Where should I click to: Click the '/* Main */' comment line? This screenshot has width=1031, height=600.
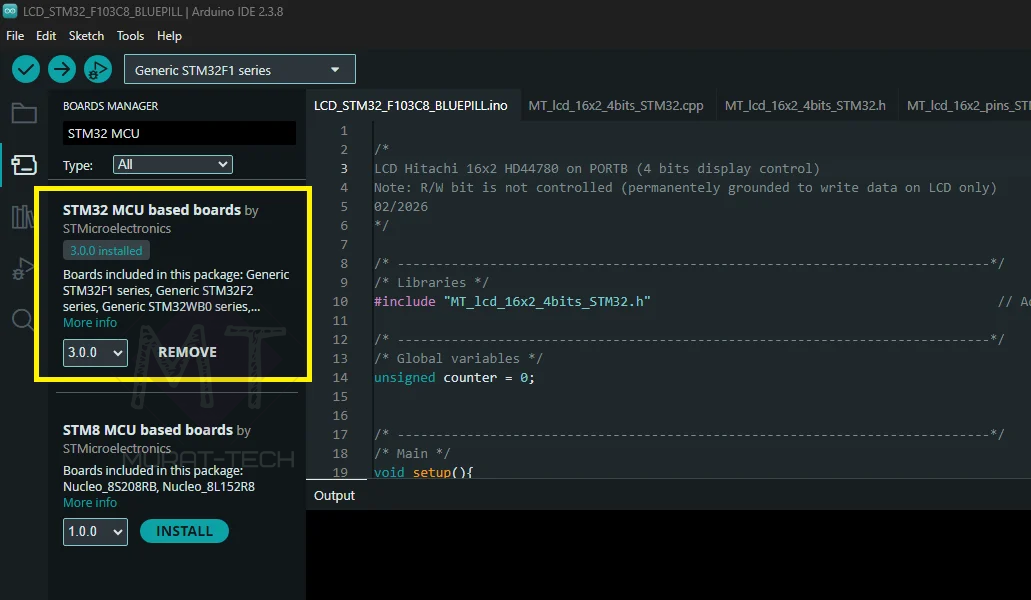412,453
